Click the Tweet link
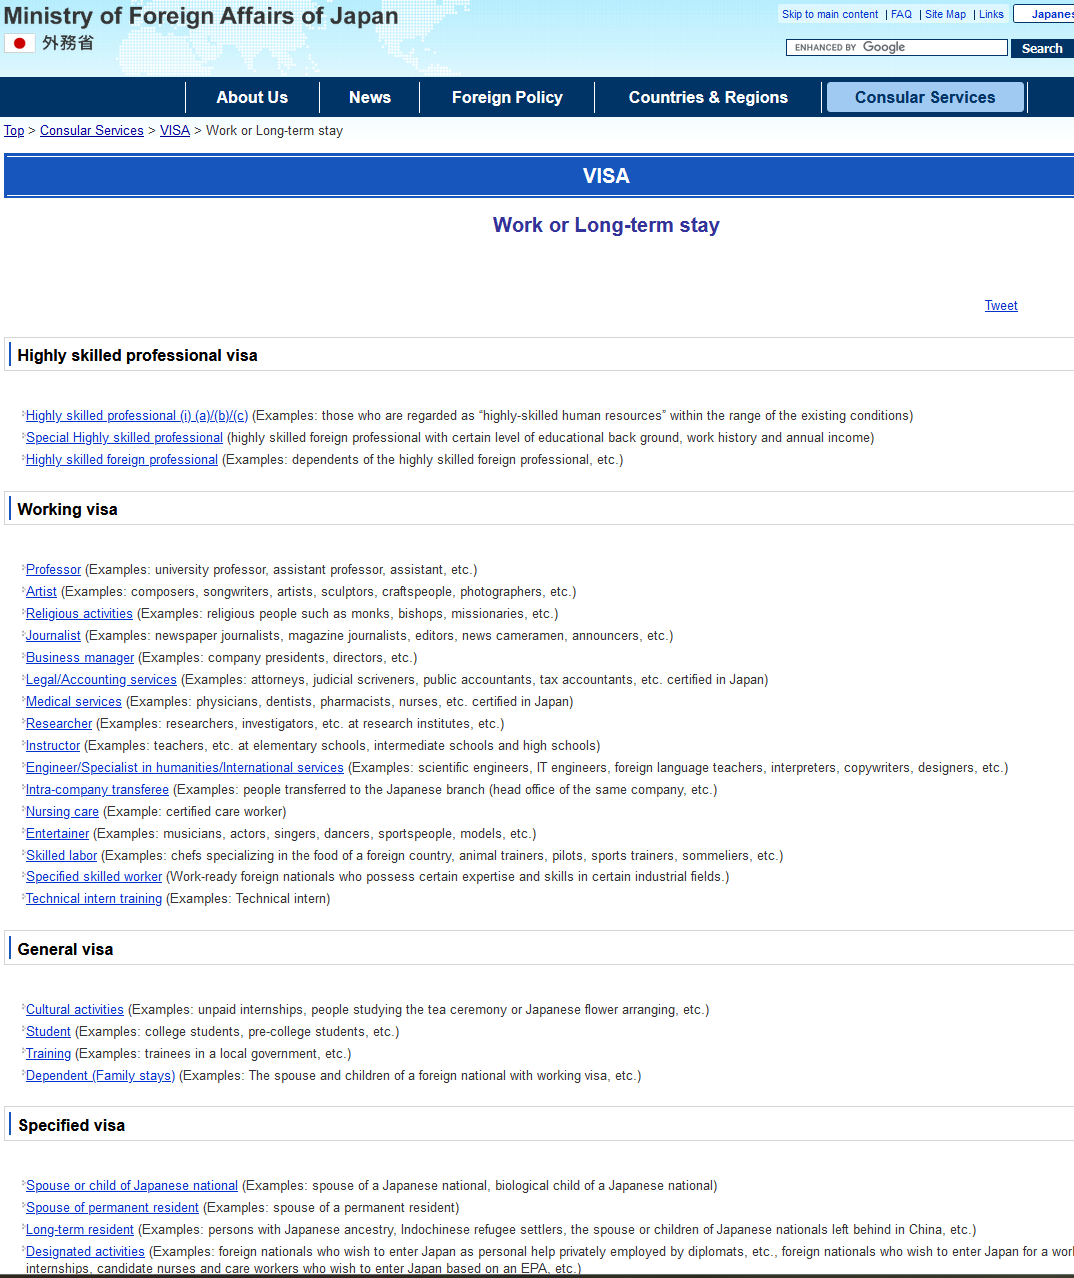 pos(1001,306)
